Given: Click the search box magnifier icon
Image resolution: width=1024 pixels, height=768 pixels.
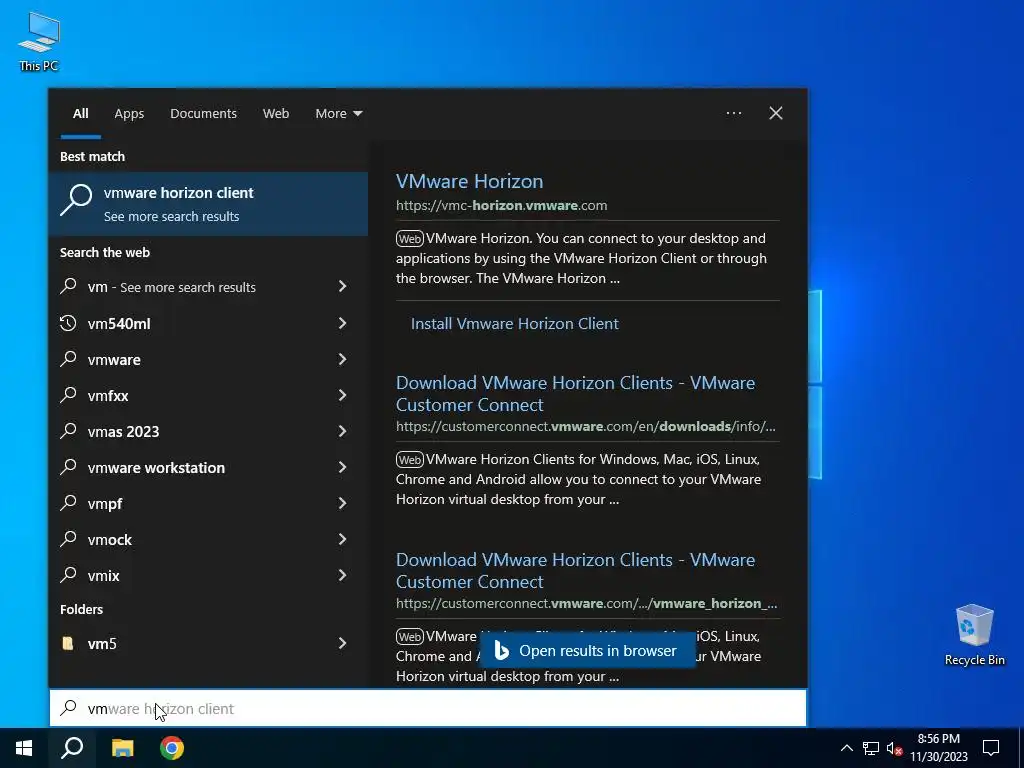Looking at the screenshot, I should coord(69,708).
